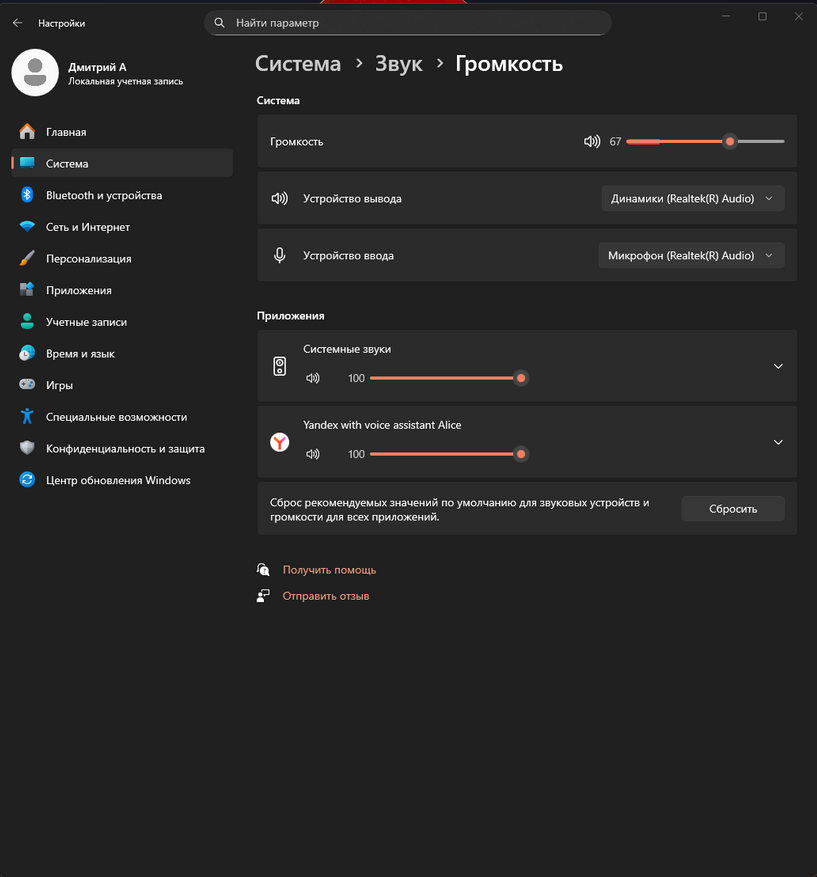
Task: Click the back arrow in the title bar
Action: tap(17, 22)
